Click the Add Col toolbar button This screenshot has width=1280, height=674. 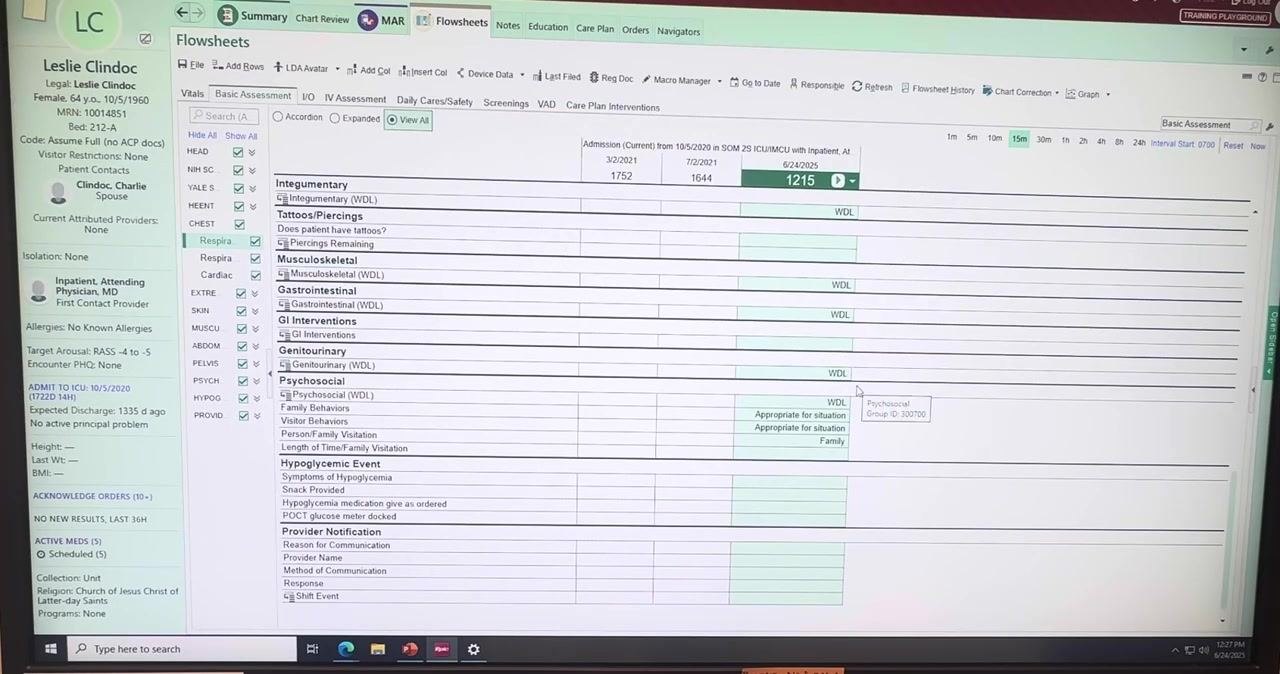pyautogui.click(x=369, y=70)
